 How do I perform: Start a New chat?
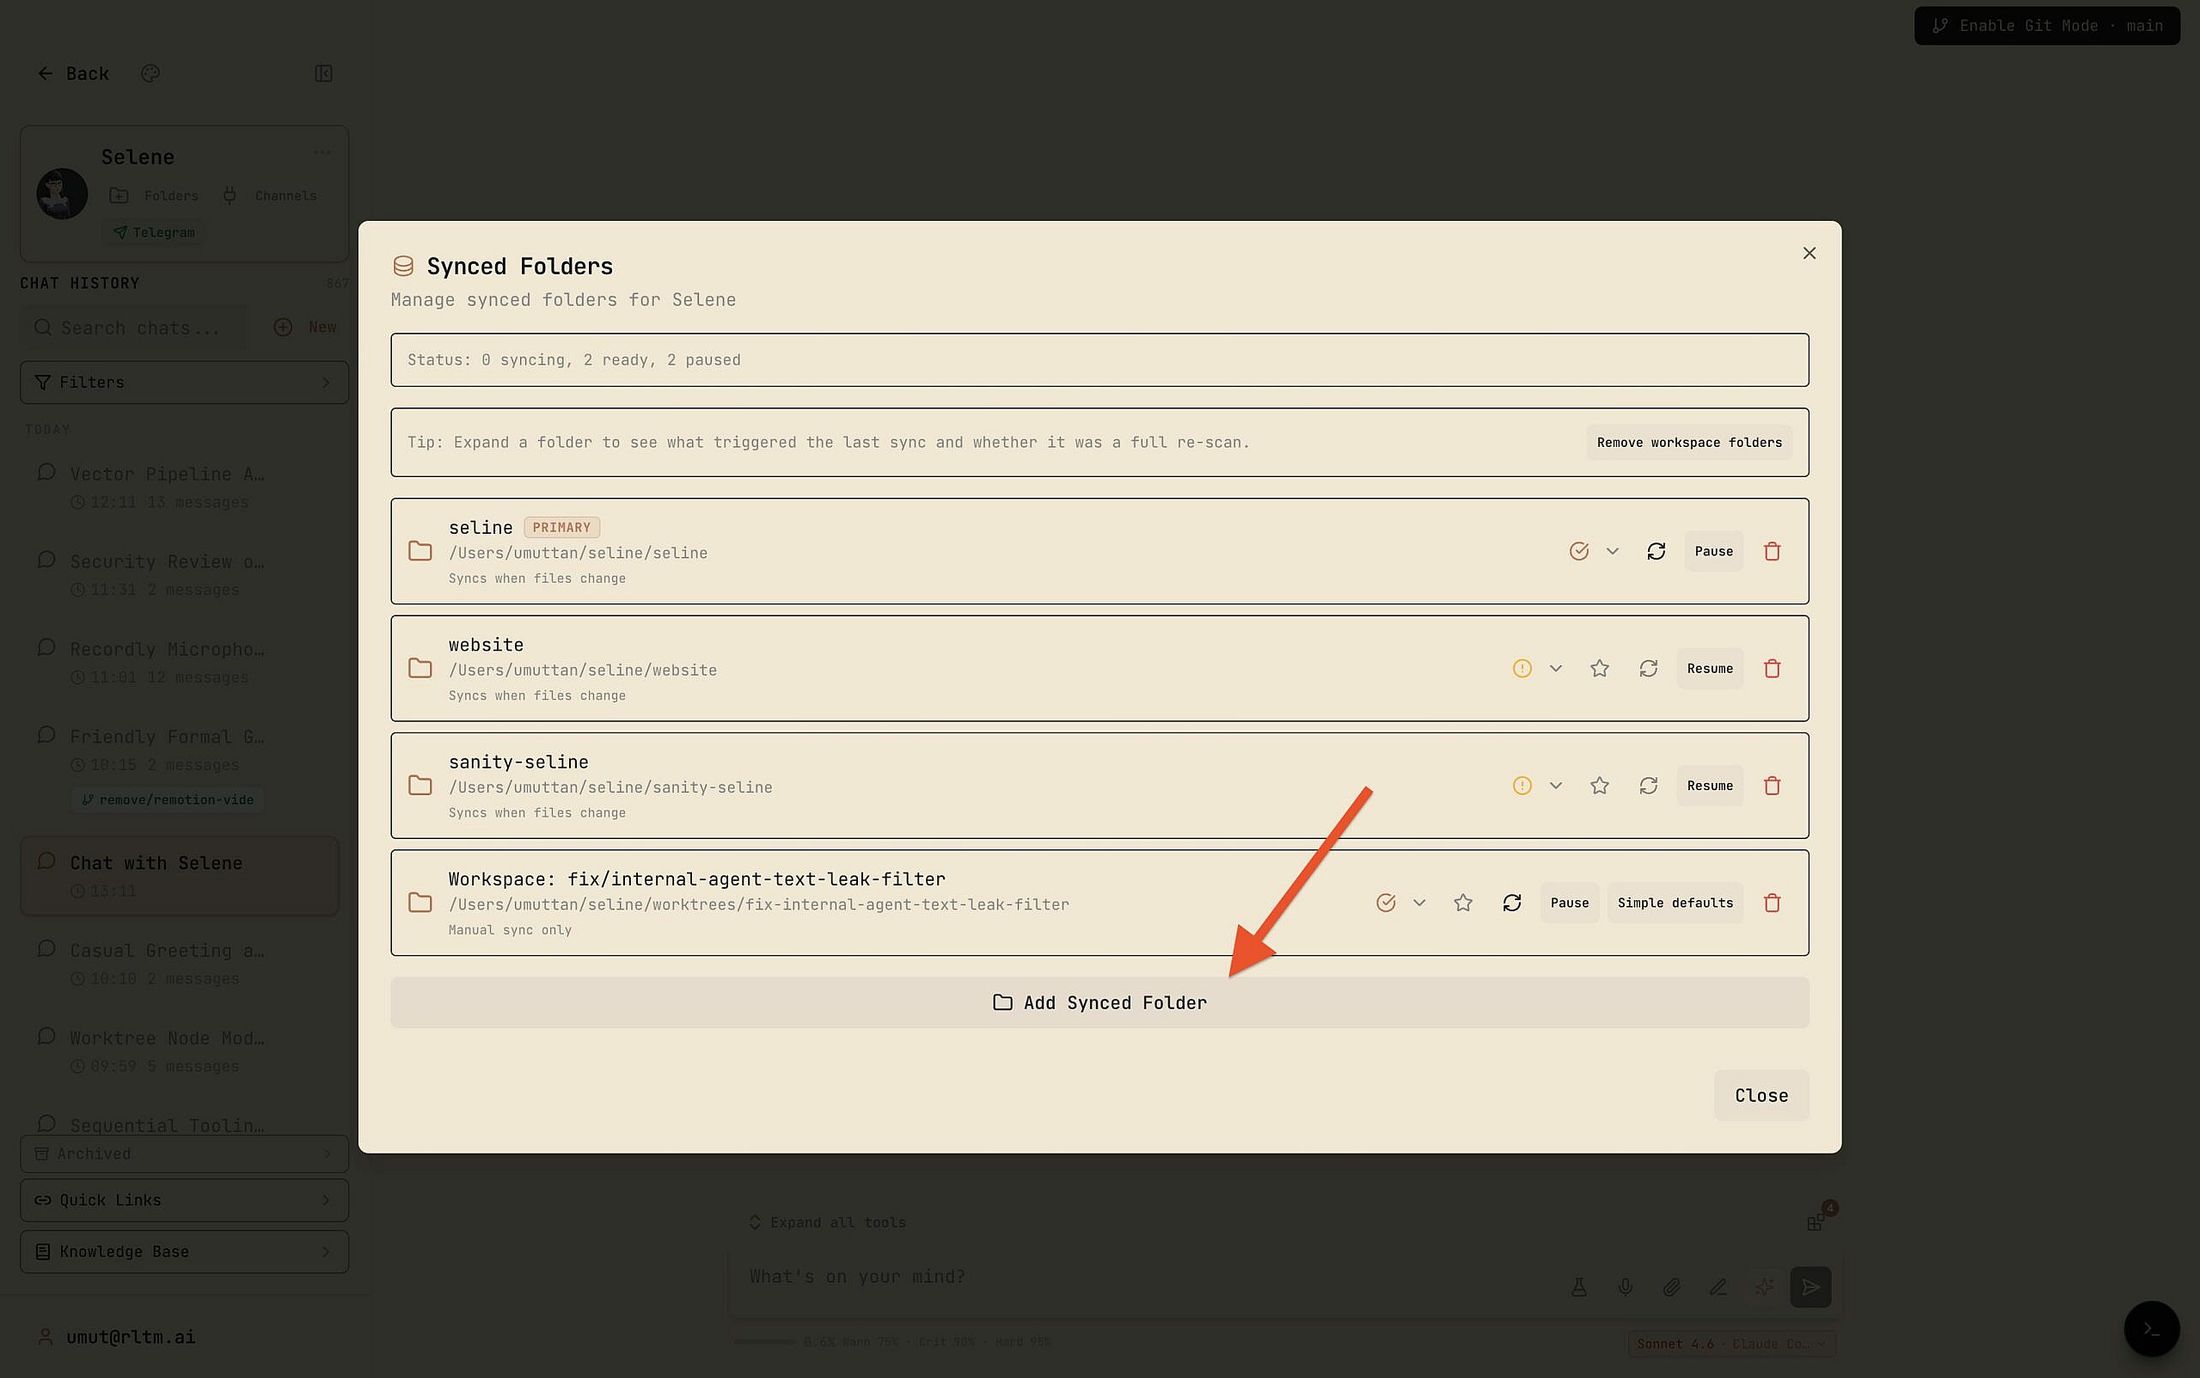point(305,327)
